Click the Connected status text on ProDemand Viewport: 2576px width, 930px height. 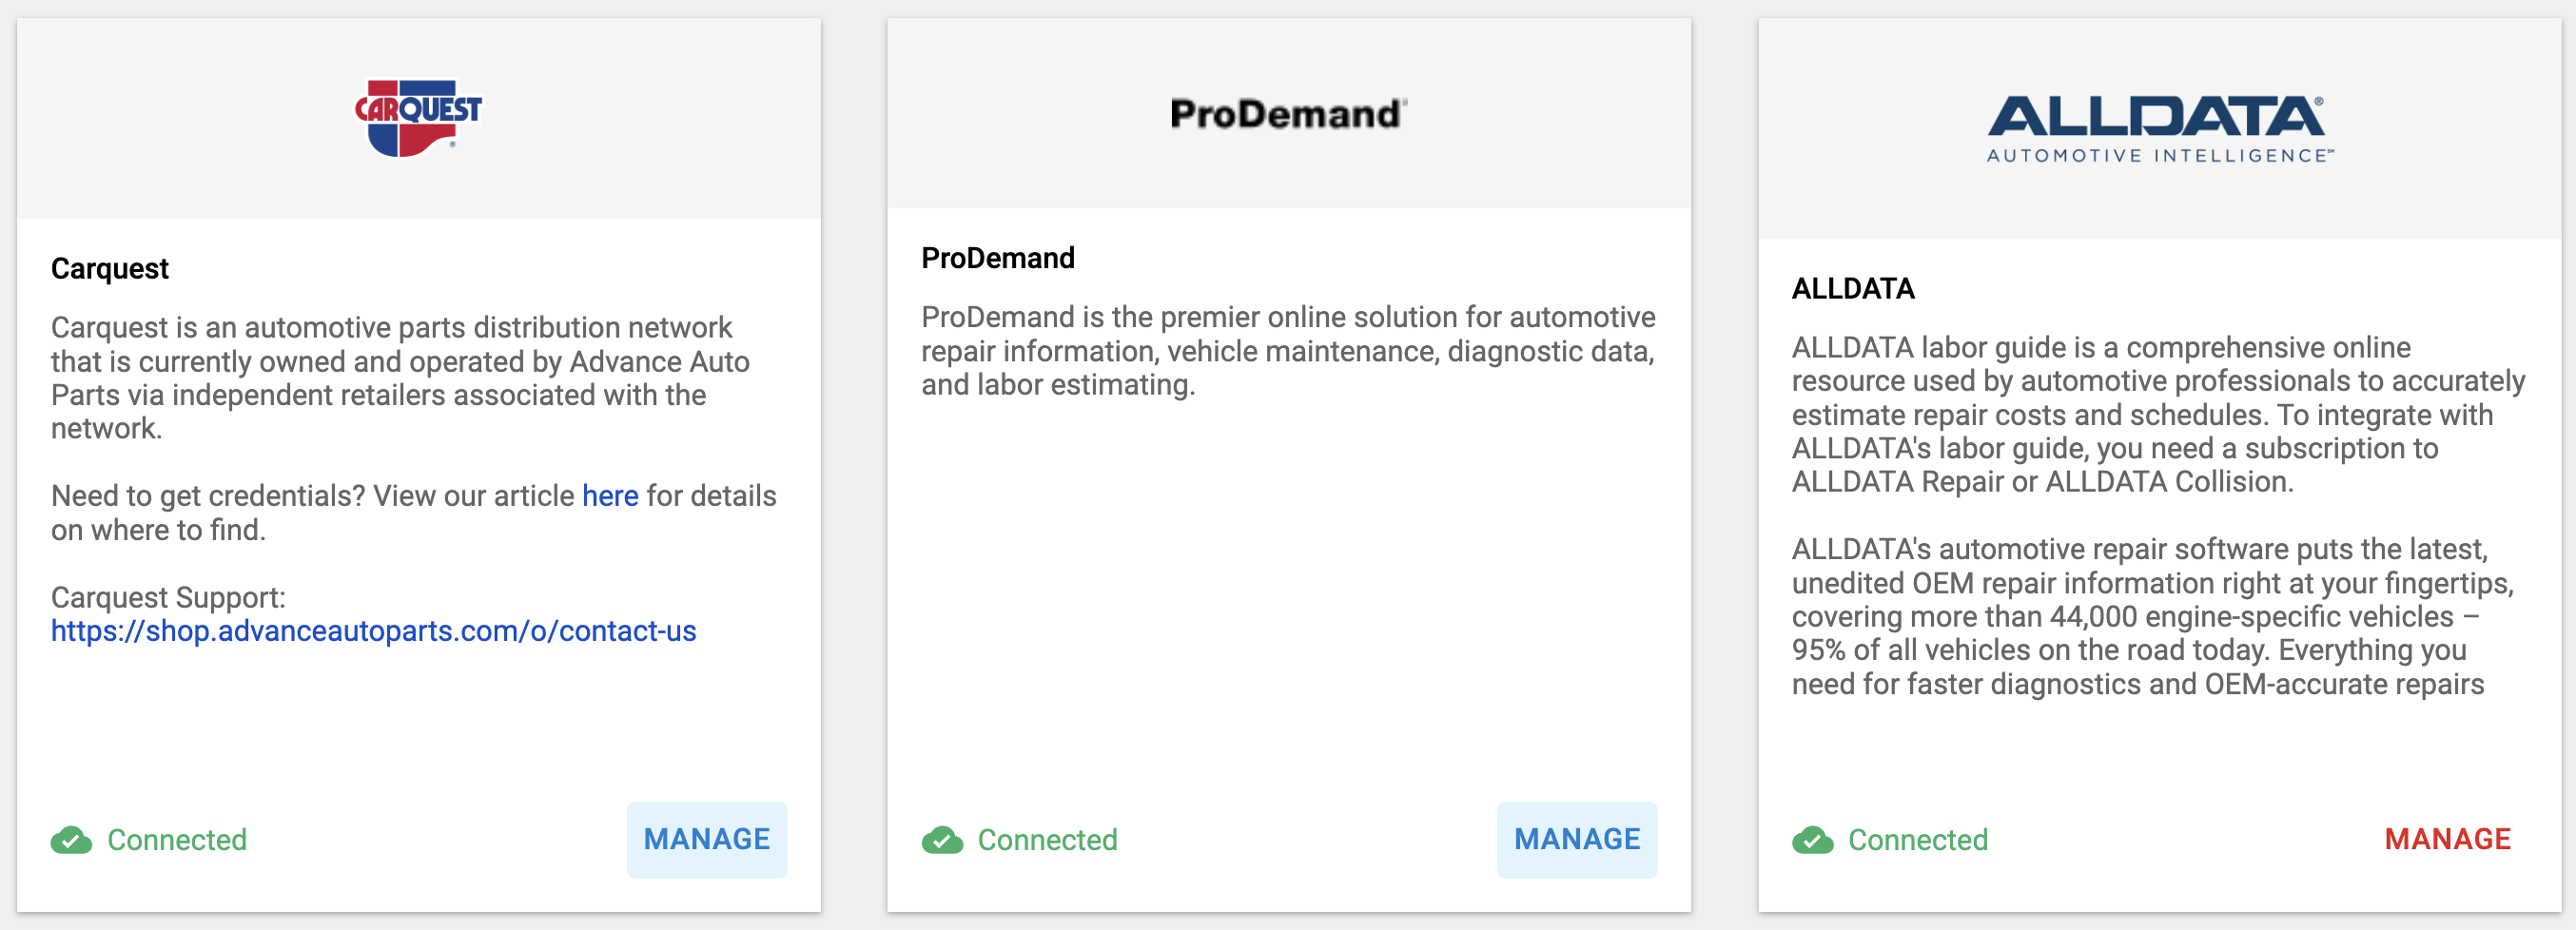(x=1047, y=840)
